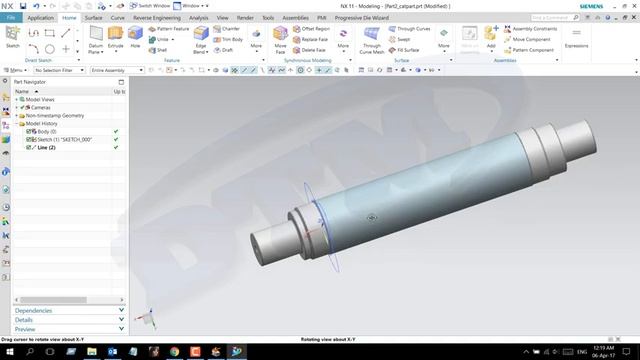This screenshot has width=640, height=360.
Task: Open File Explorer from taskbar
Action: [92, 351]
